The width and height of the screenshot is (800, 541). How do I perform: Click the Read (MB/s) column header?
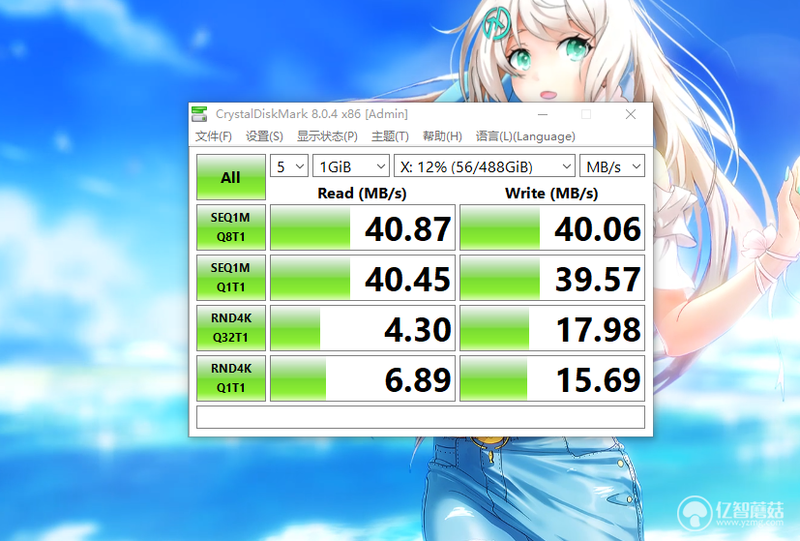tap(362, 193)
